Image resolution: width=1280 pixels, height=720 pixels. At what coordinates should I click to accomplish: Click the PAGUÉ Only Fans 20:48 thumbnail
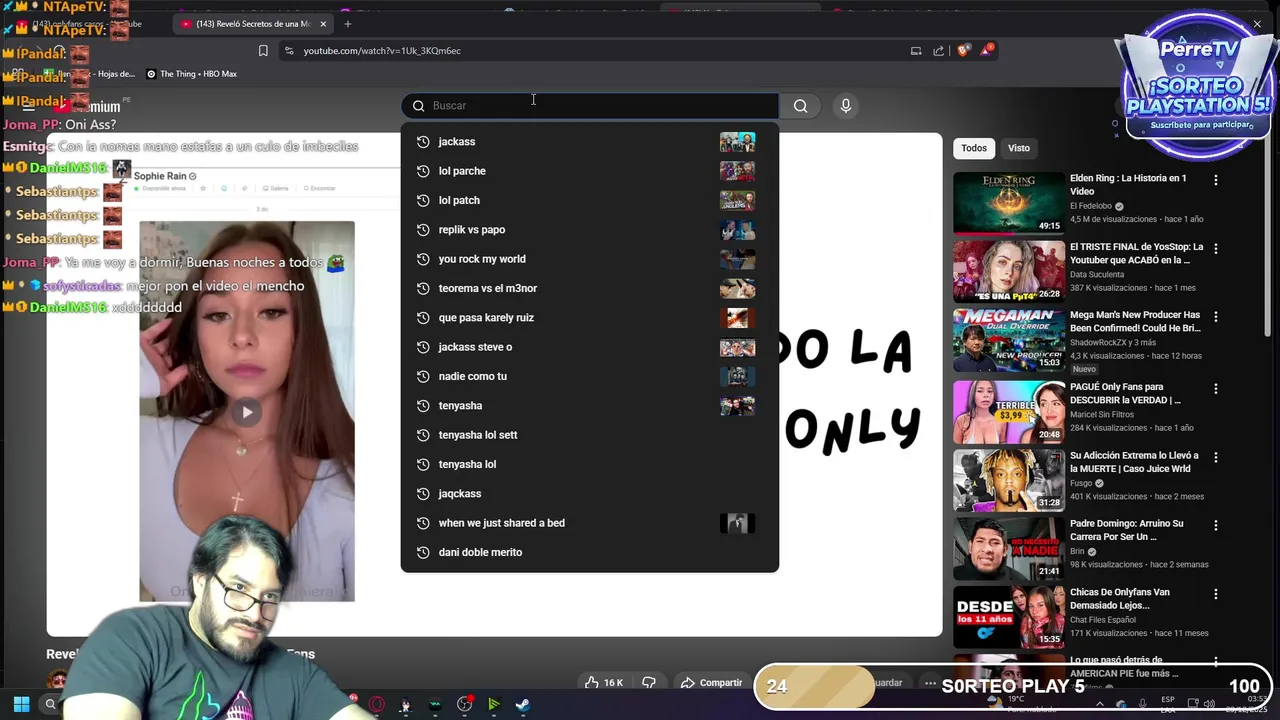1009,411
